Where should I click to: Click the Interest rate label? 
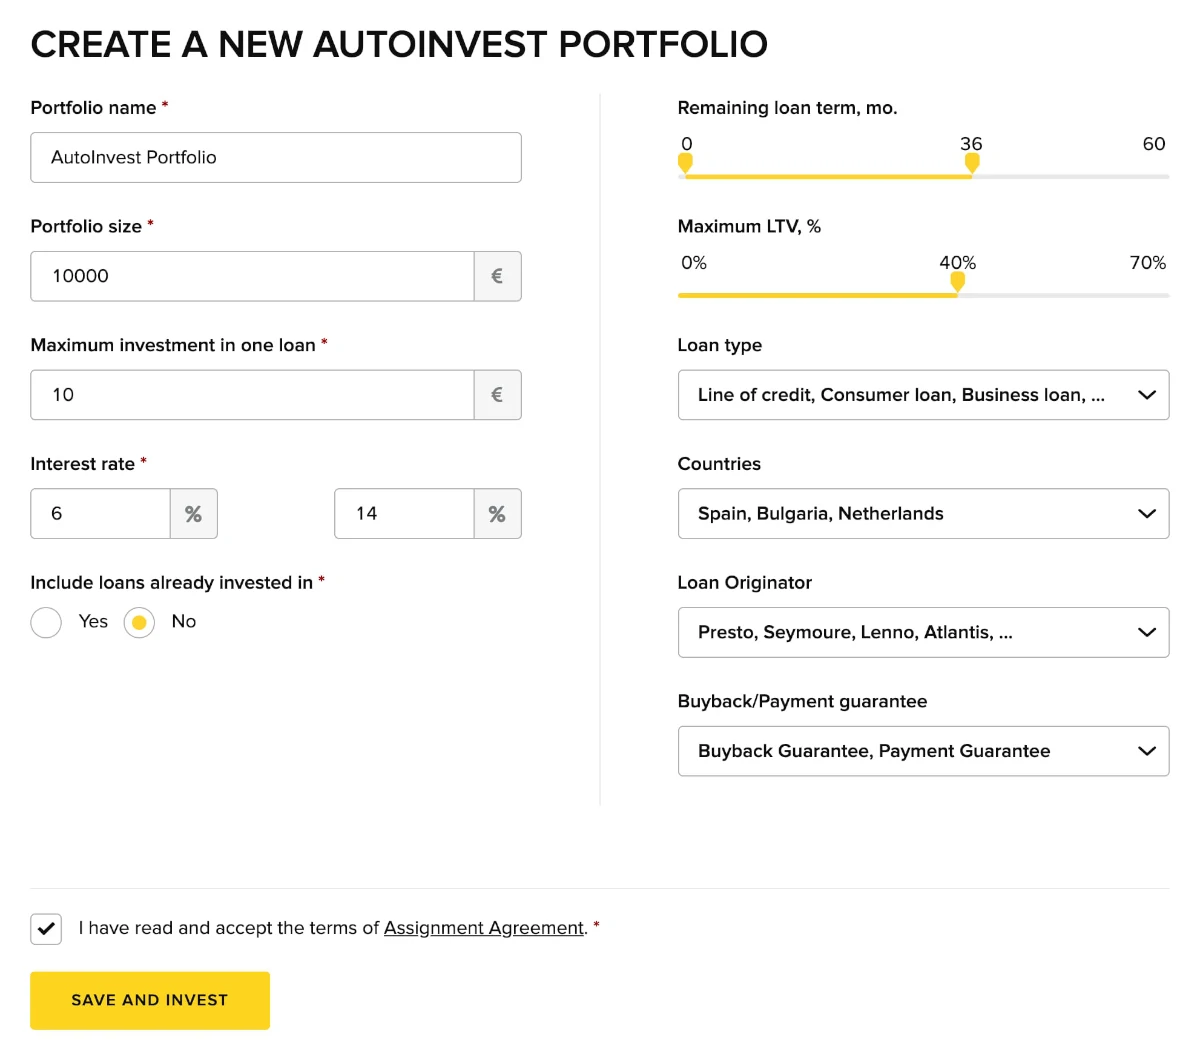pyautogui.click(x=83, y=464)
